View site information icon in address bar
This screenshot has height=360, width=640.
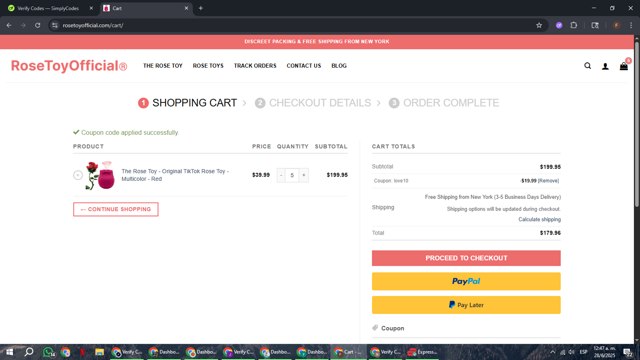point(55,25)
